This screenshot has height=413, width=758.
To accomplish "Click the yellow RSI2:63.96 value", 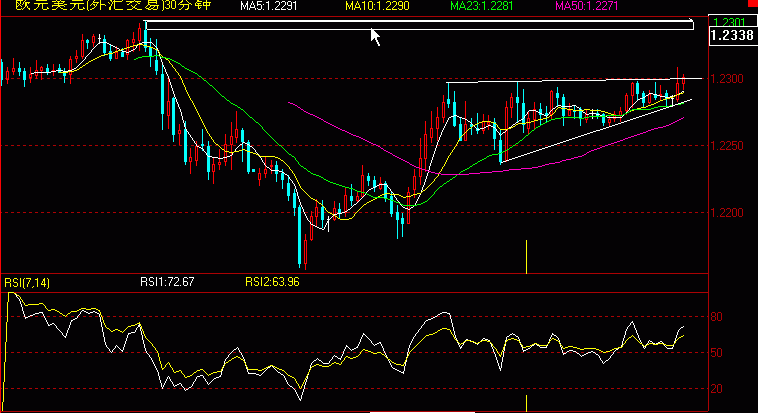I will 272,282.
